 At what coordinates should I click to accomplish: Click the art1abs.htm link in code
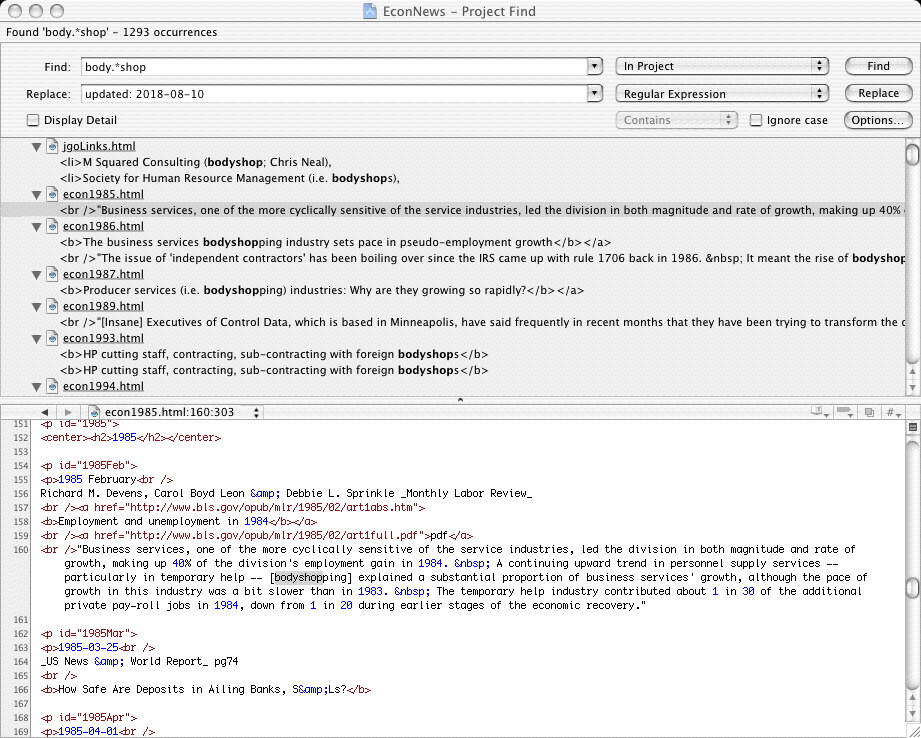(272, 507)
